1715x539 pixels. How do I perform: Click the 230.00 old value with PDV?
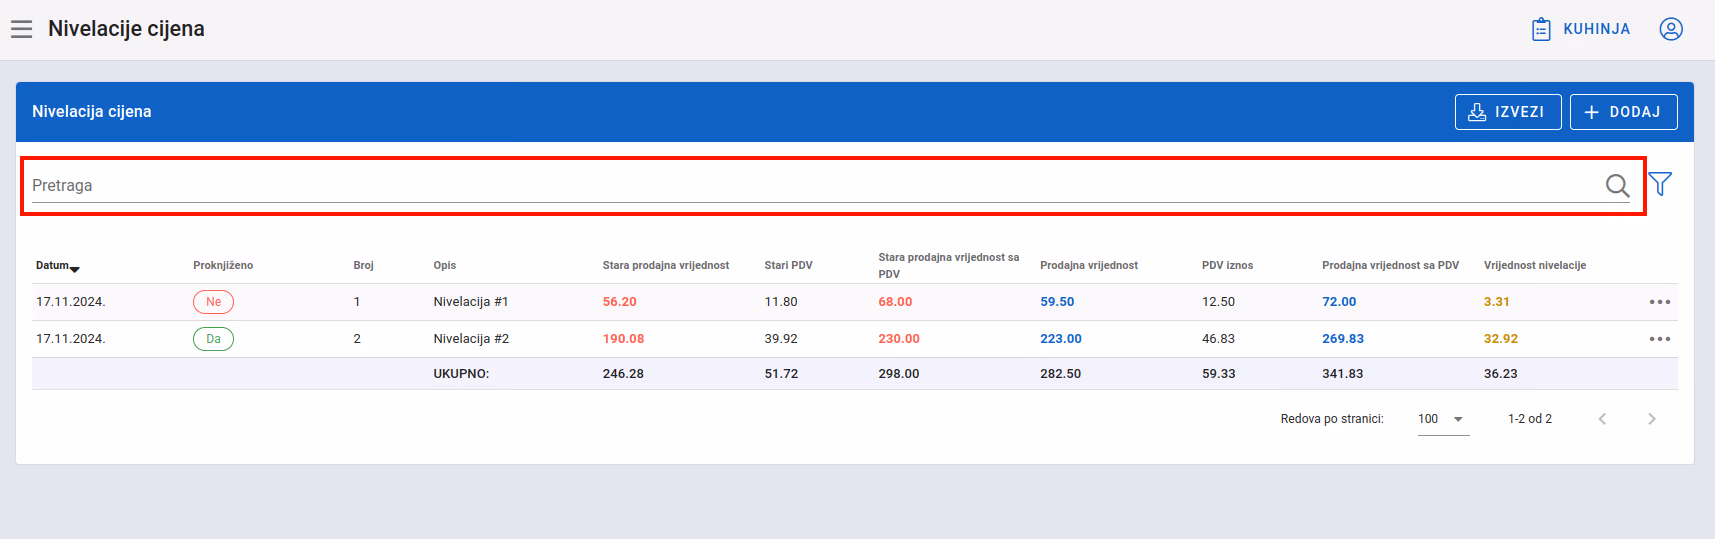point(899,339)
